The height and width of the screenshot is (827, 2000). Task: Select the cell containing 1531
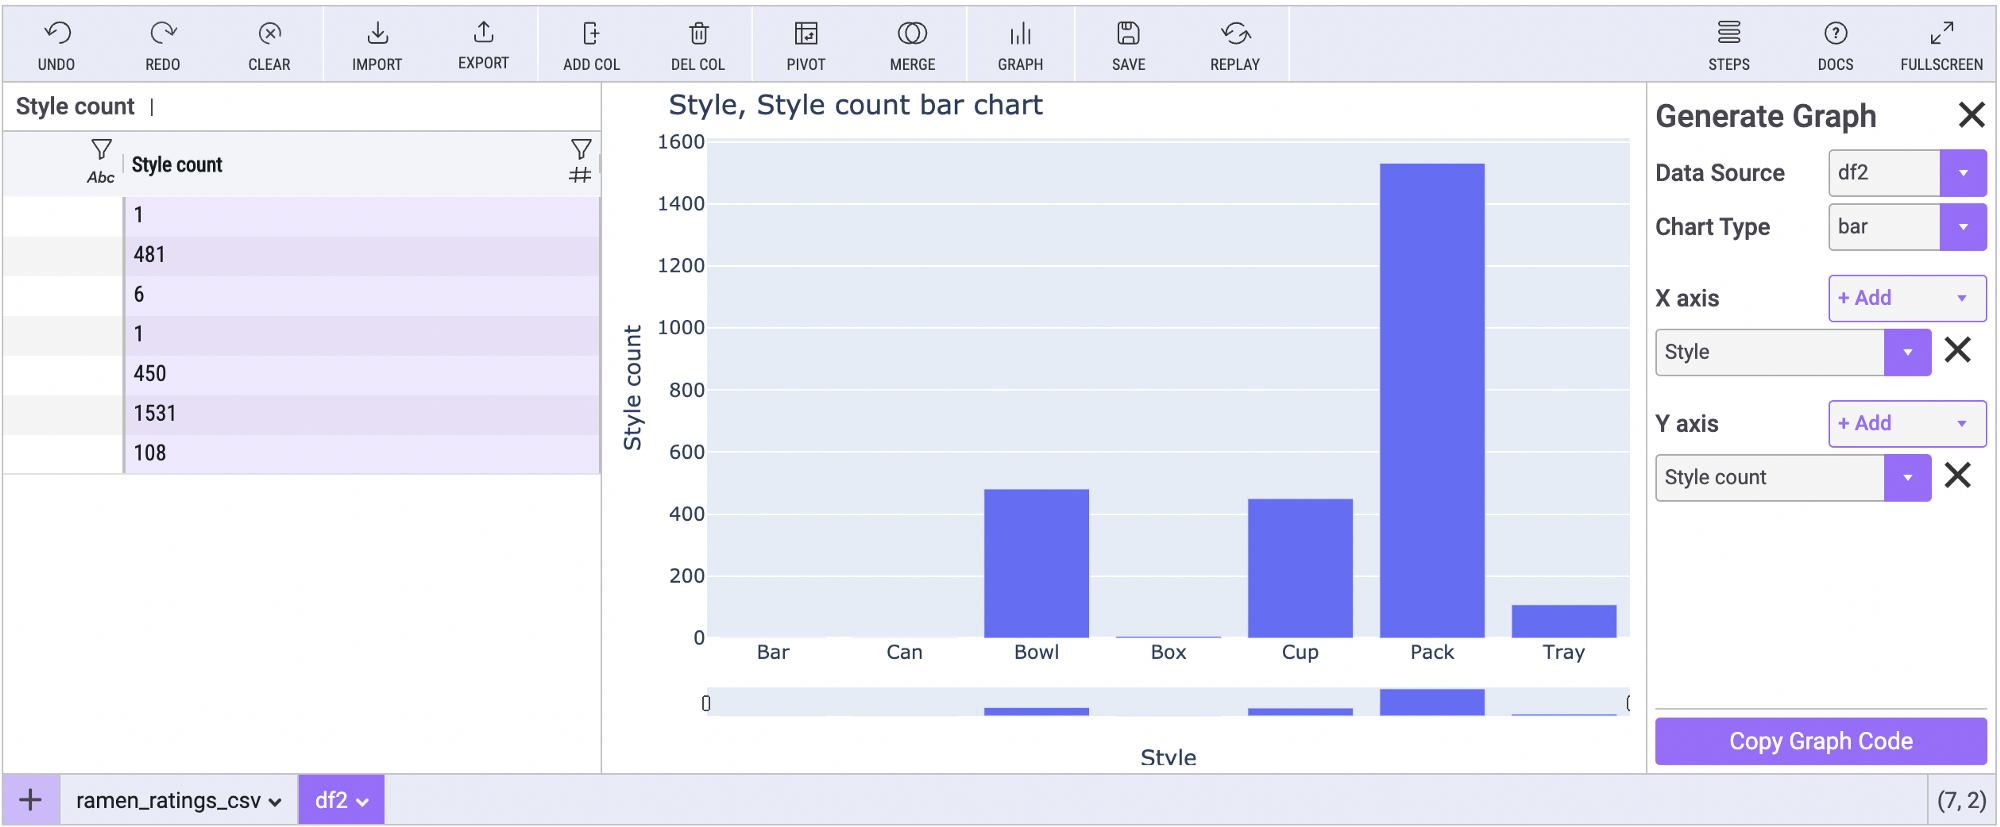tap(361, 414)
